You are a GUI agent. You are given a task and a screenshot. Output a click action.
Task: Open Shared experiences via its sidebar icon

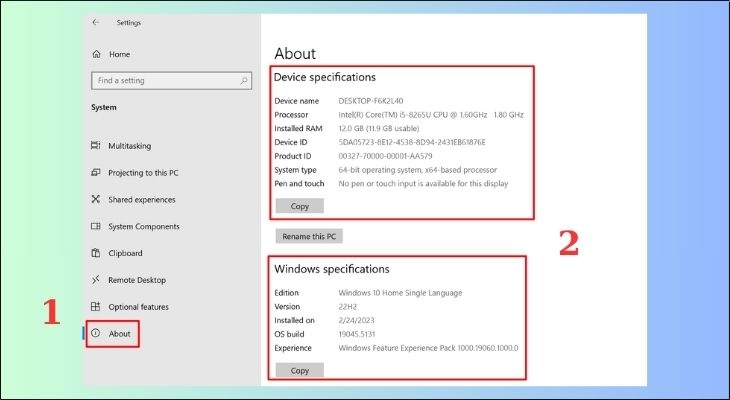click(x=96, y=200)
